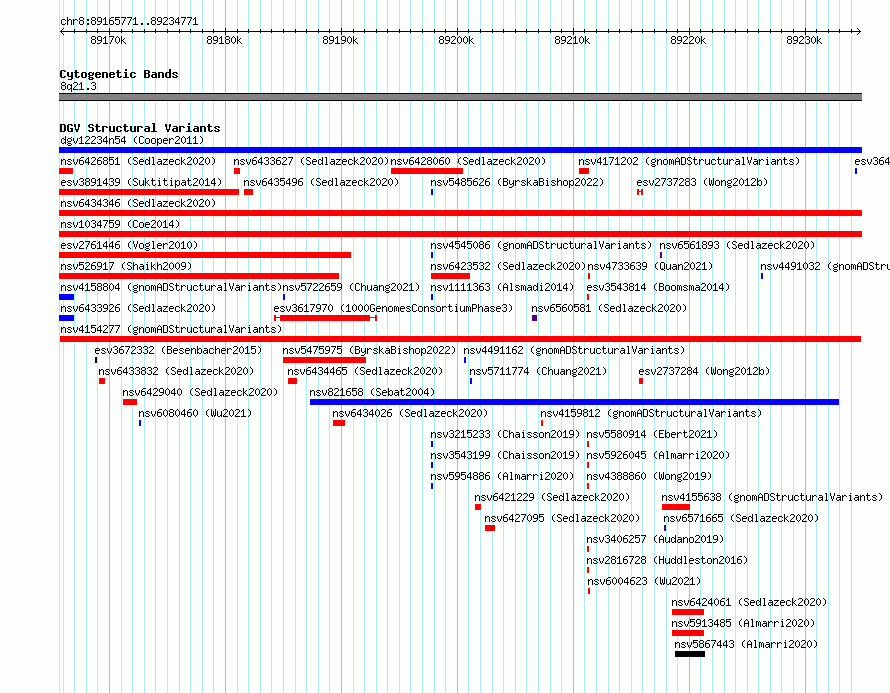
Task: Open nsv1034759 (Coe2014) variant
Action: pos(120,224)
